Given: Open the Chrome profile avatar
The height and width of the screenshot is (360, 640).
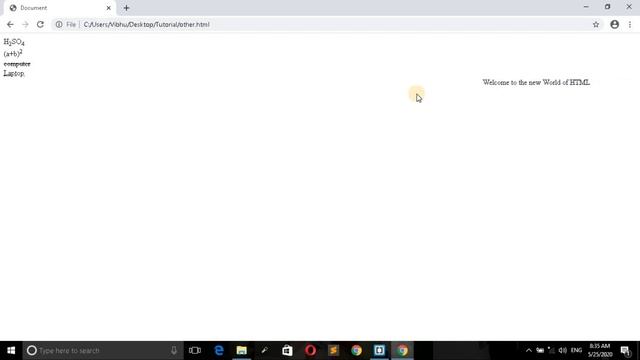Looking at the screenshot, I should click(x=615, y=24).
